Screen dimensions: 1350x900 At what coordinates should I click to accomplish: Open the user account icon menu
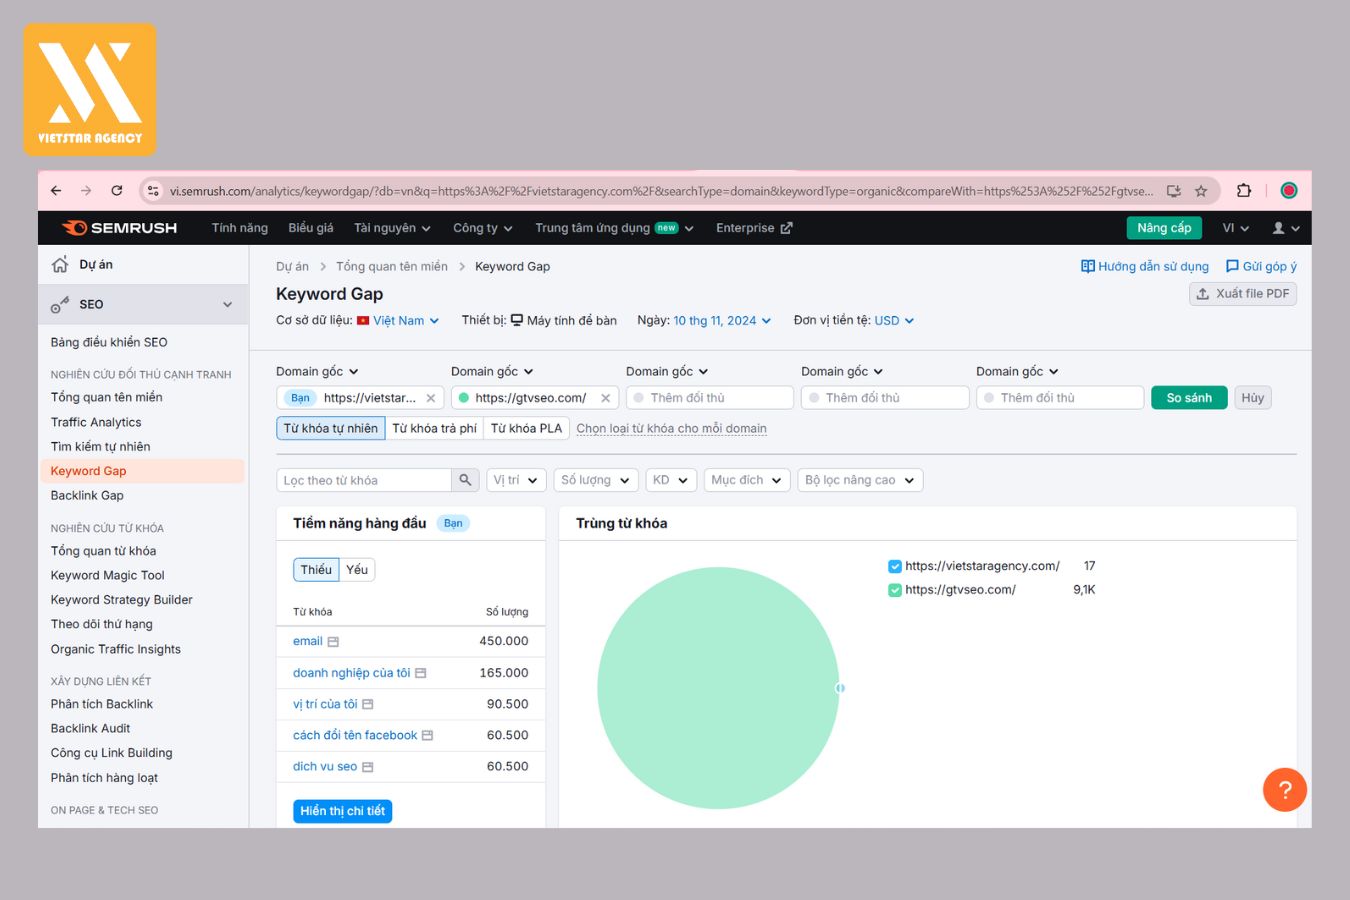pos(1285,228)
